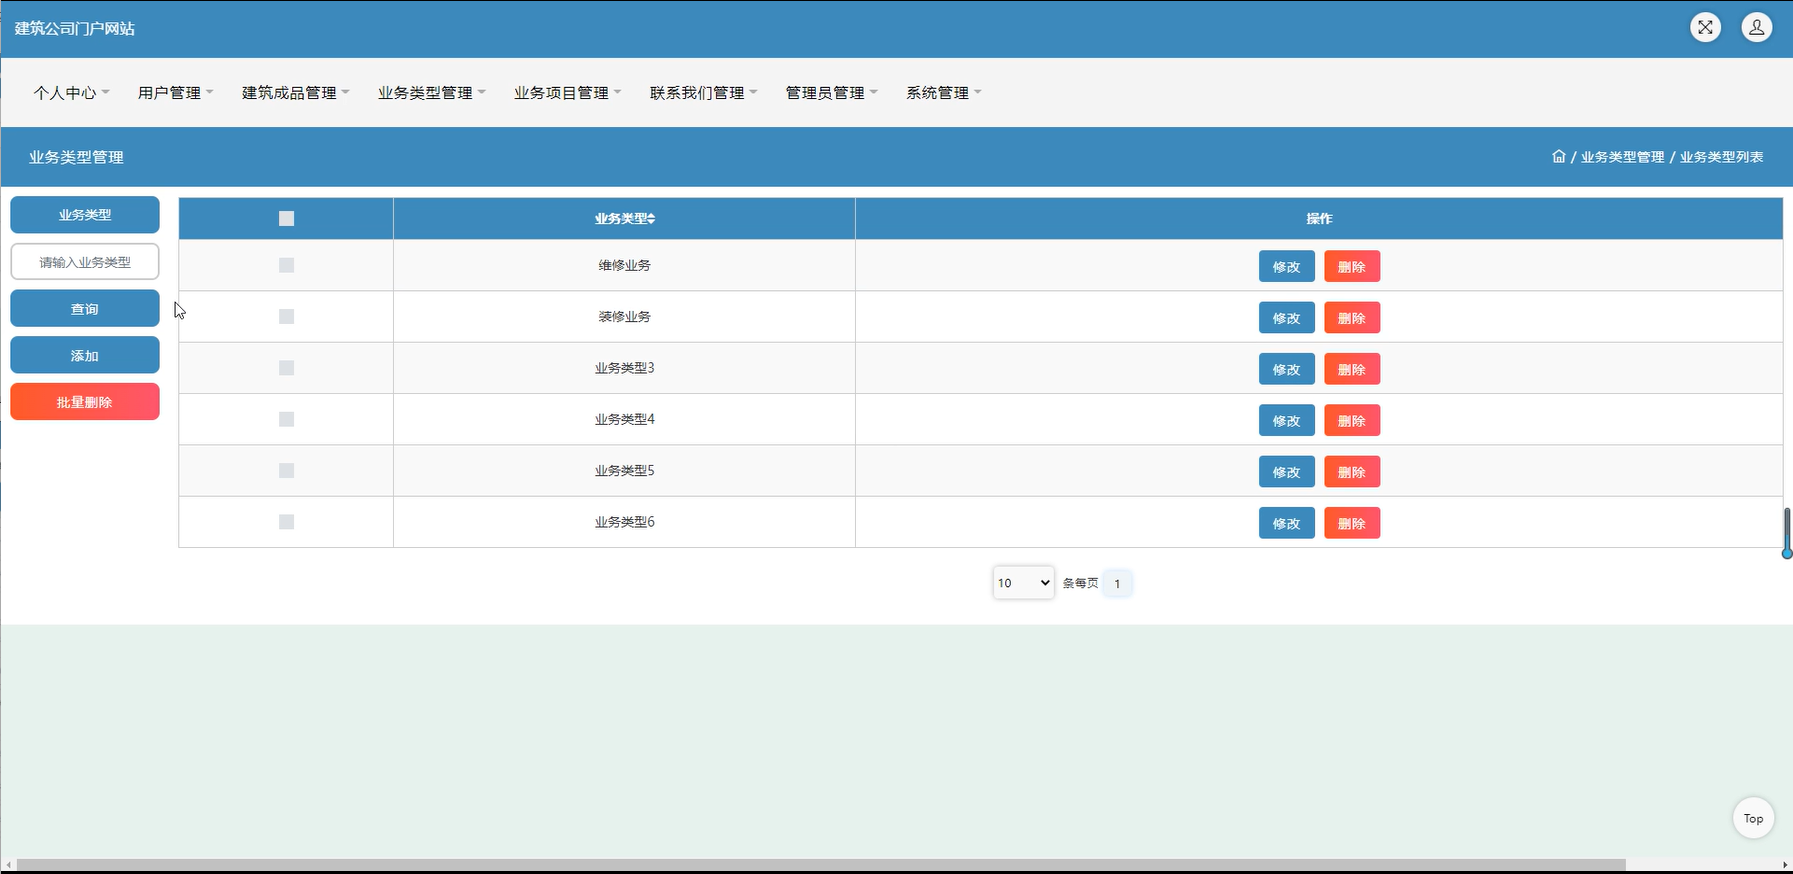The width and height of the screenshot is (1793, 874).
Task: Click the 装修业务 table cell
Action: click(x=624, y=316)
